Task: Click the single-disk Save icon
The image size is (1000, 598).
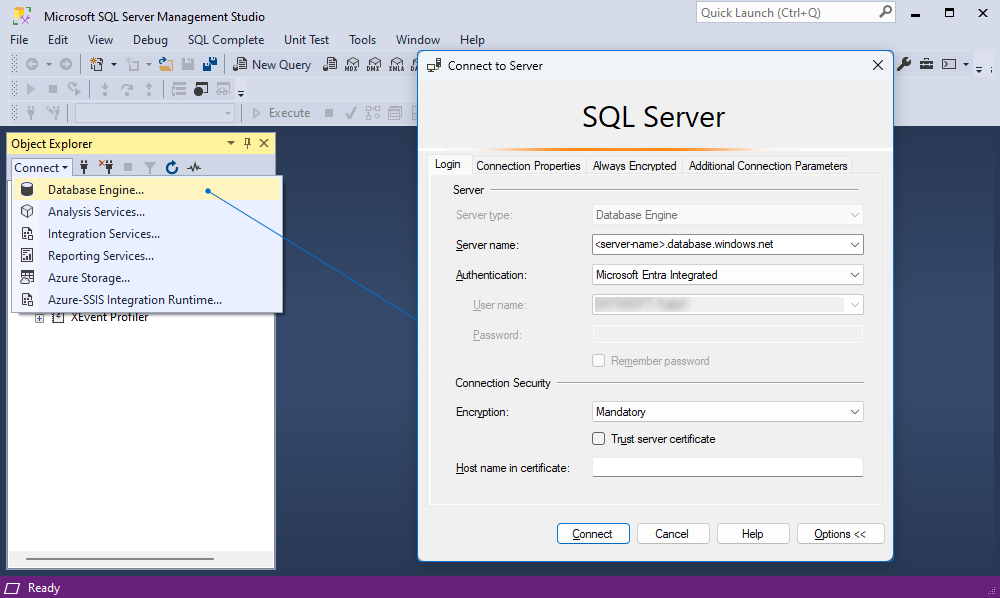Action: coord(188,64)
